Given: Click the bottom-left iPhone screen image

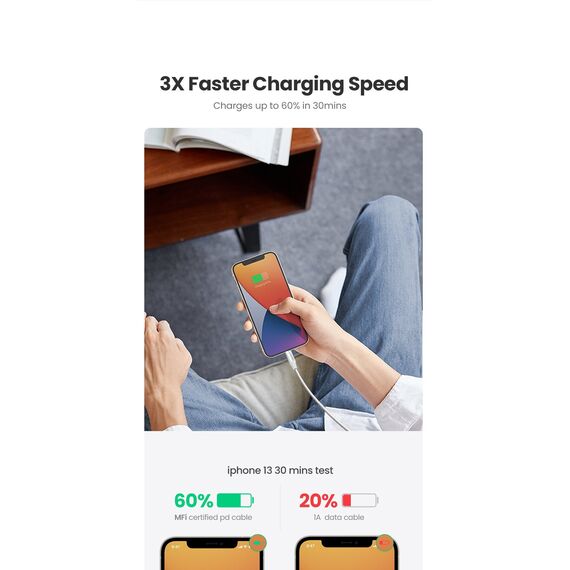Looking at the screenshot, I should (x=213, y=553).
